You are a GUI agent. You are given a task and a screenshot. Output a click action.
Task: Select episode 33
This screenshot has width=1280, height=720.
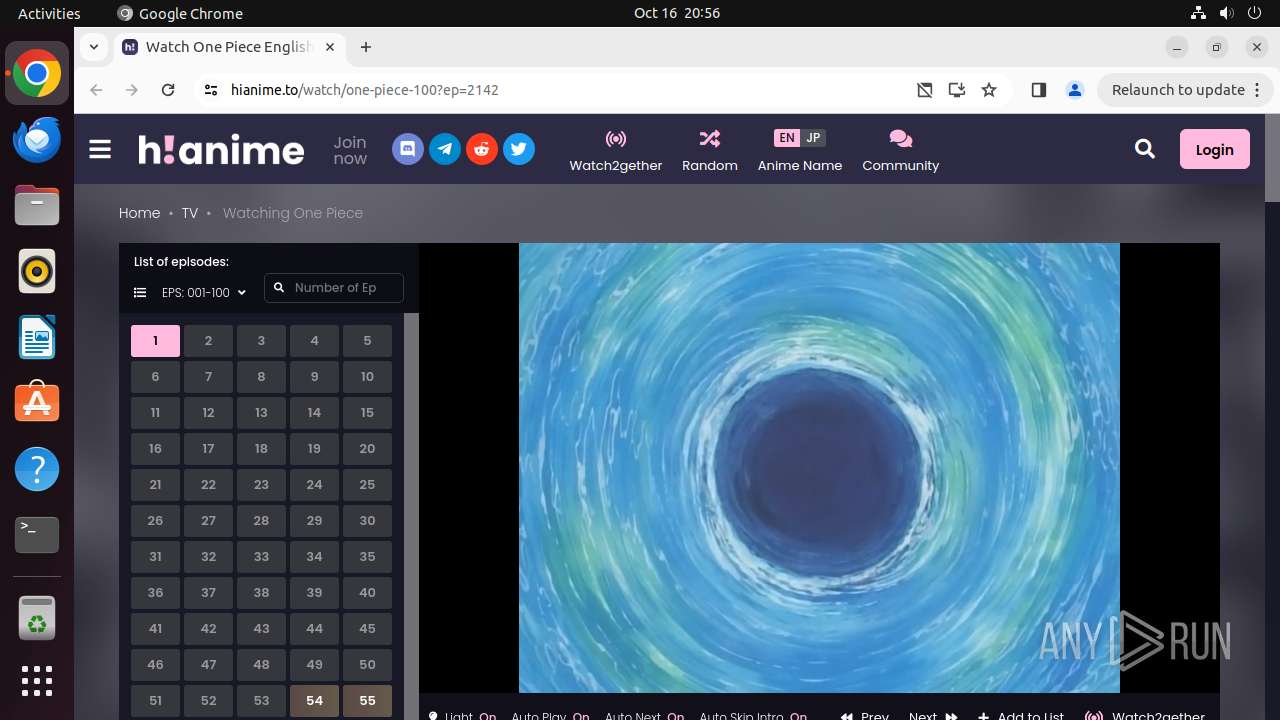click(x=261, y=557)
